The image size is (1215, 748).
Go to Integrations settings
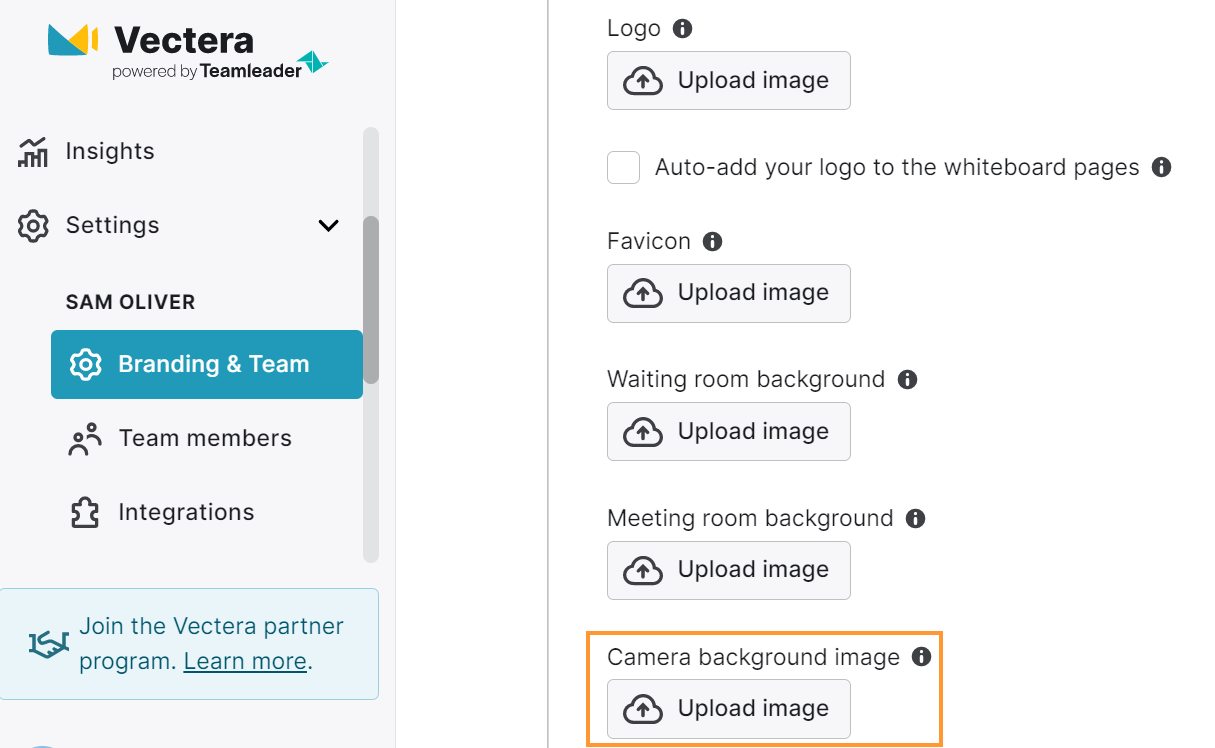[x=186, y=512]
